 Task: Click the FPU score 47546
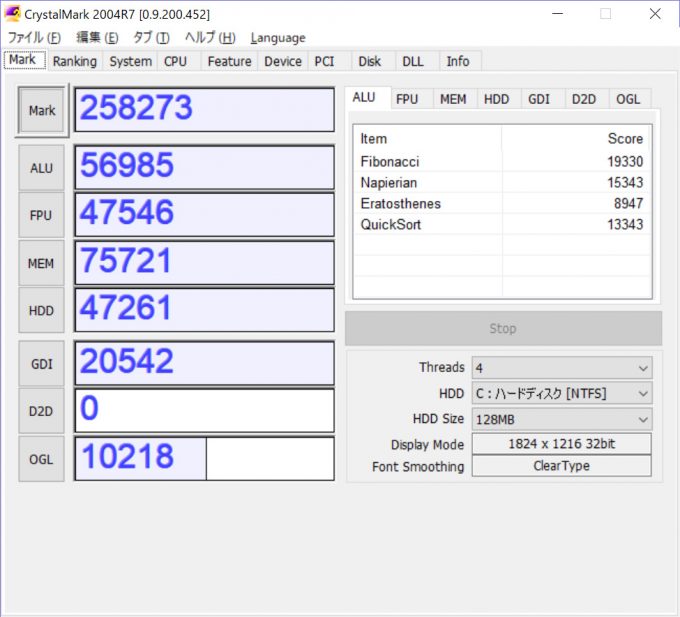pos(205,215)
